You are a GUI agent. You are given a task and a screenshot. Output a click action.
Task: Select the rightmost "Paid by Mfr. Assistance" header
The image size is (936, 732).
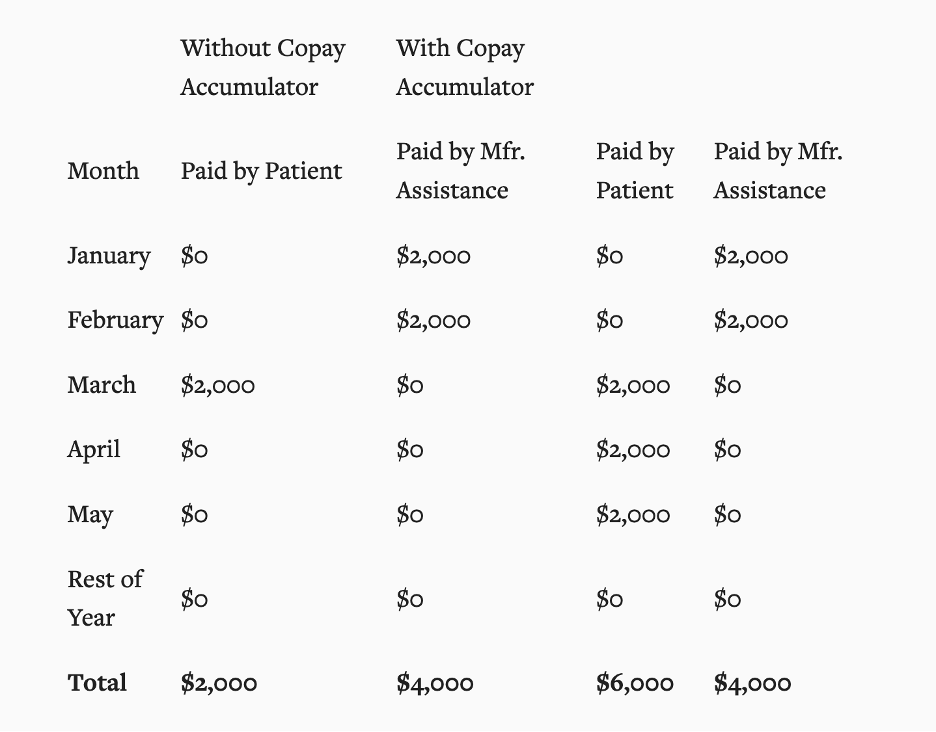(x=777, y=171)
